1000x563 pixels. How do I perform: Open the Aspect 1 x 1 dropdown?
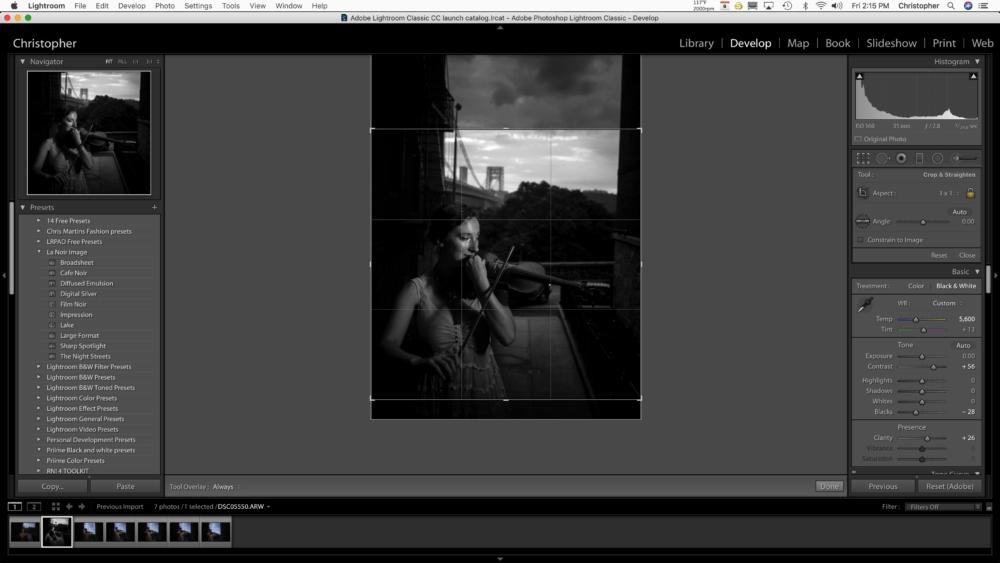pyautogui.click(x=949, y=193)
